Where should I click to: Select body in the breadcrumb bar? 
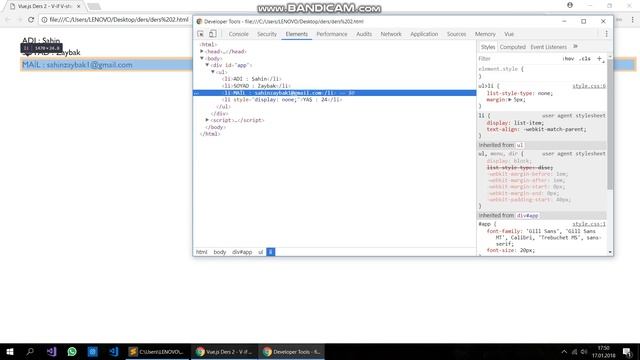[x=220, y=252]
